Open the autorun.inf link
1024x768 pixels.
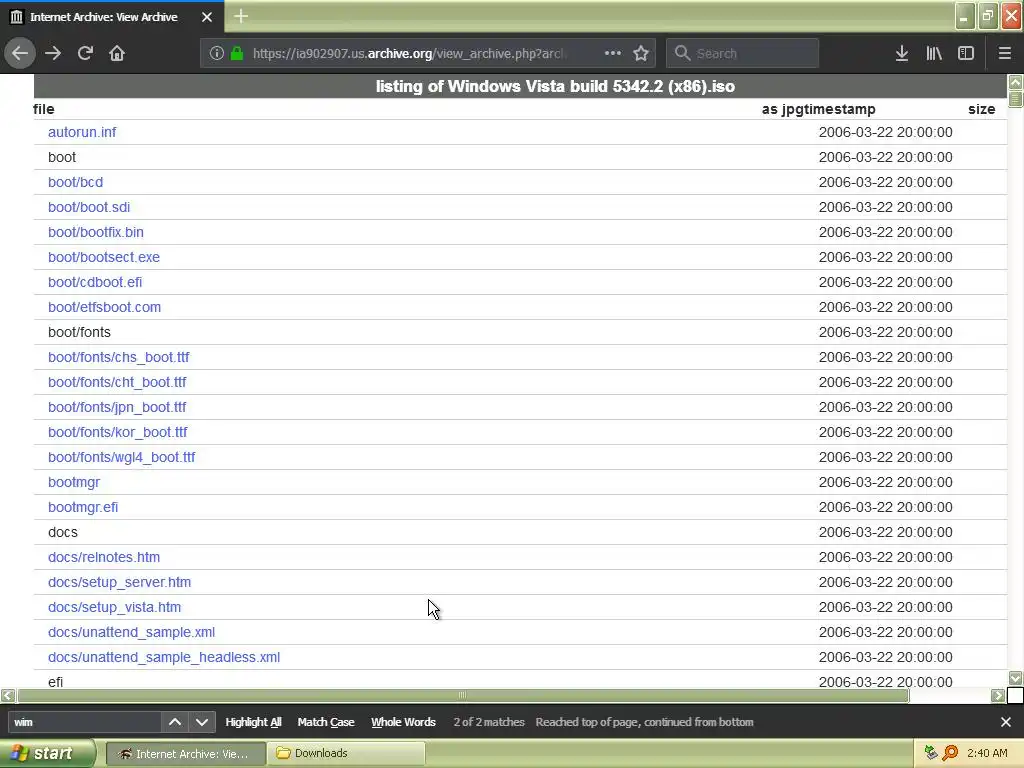82,132
